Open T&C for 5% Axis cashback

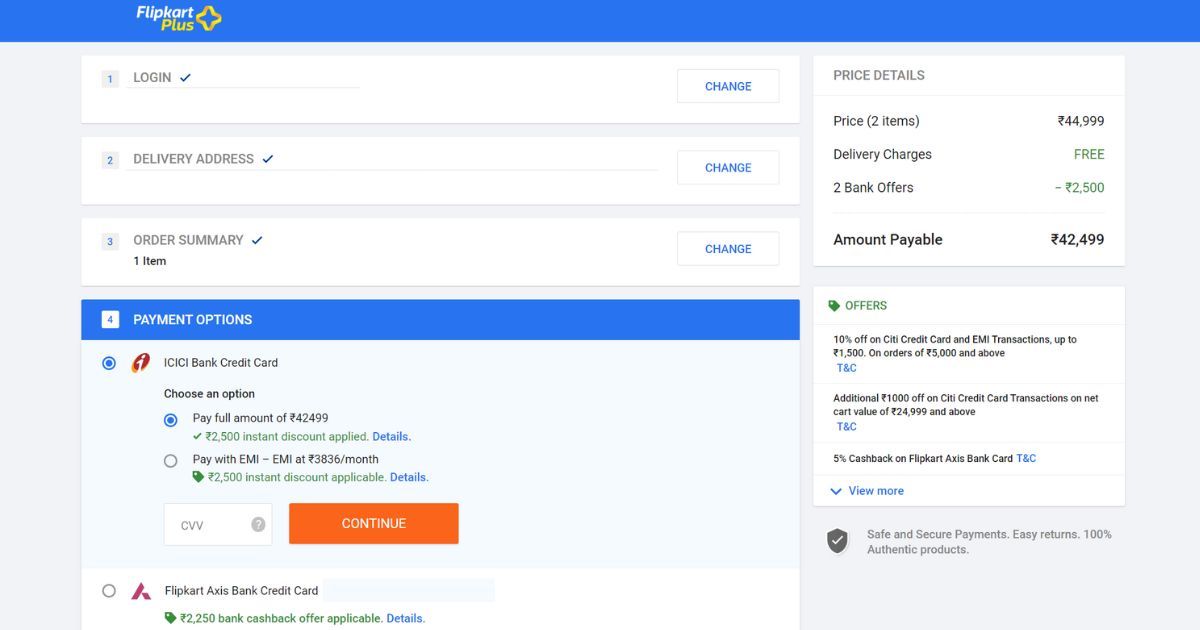click(1026, 458)
